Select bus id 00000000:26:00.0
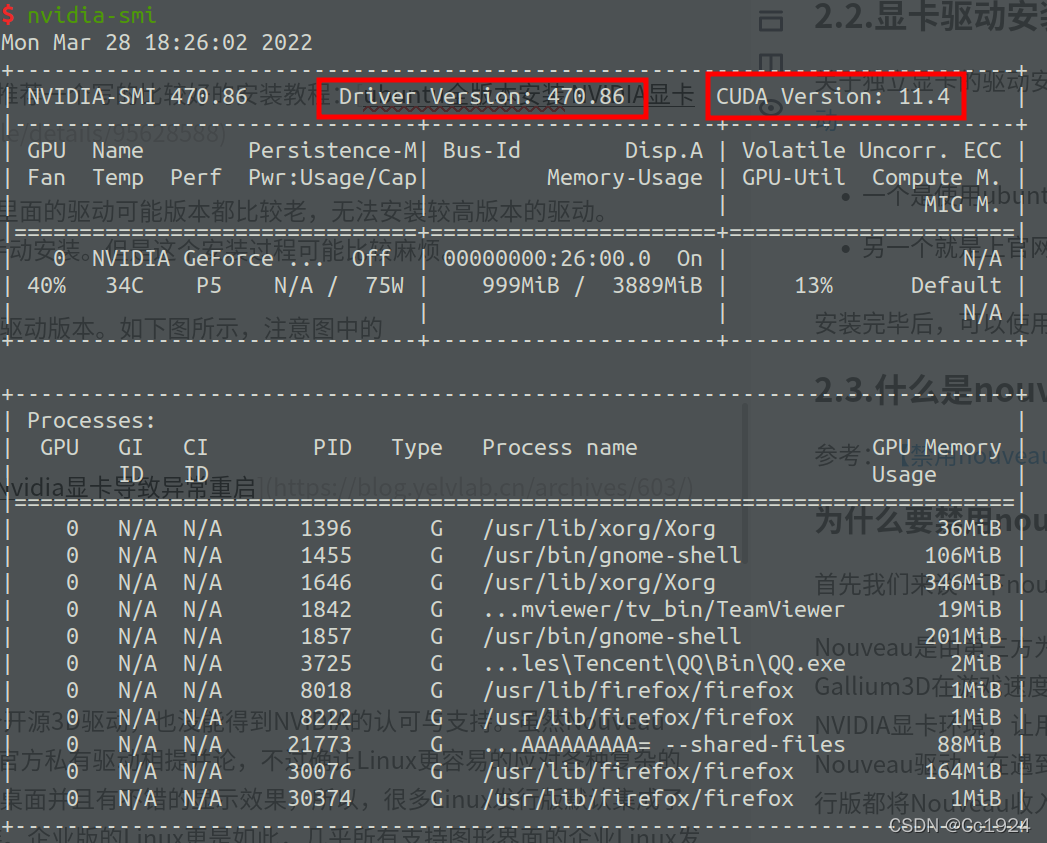 point(547,259)
